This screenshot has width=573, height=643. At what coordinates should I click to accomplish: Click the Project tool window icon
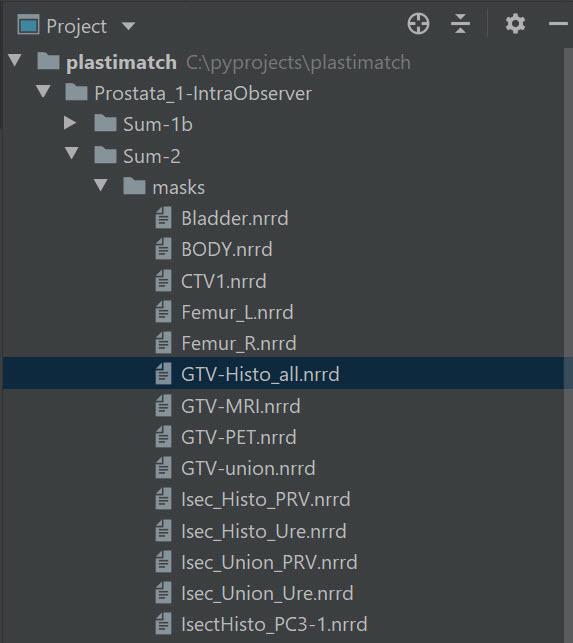[x=28, y=25]
